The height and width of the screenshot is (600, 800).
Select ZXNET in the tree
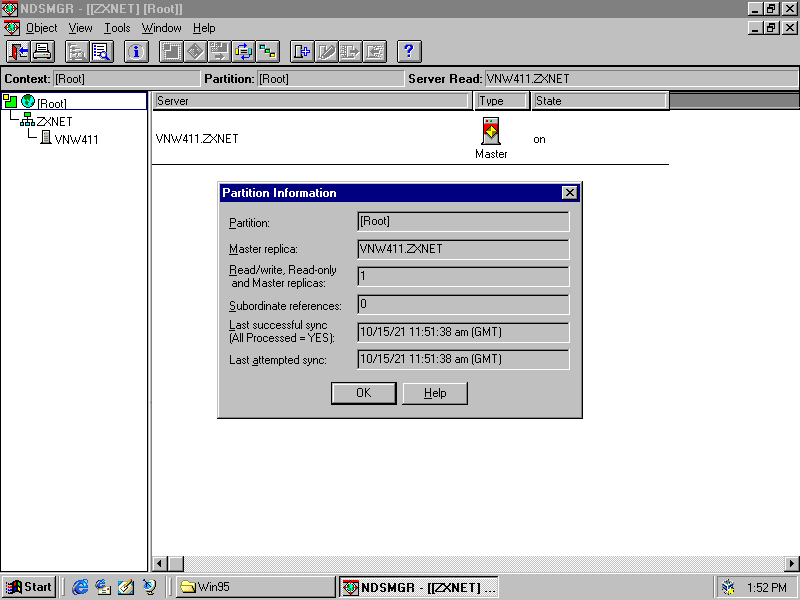(55, 121)
